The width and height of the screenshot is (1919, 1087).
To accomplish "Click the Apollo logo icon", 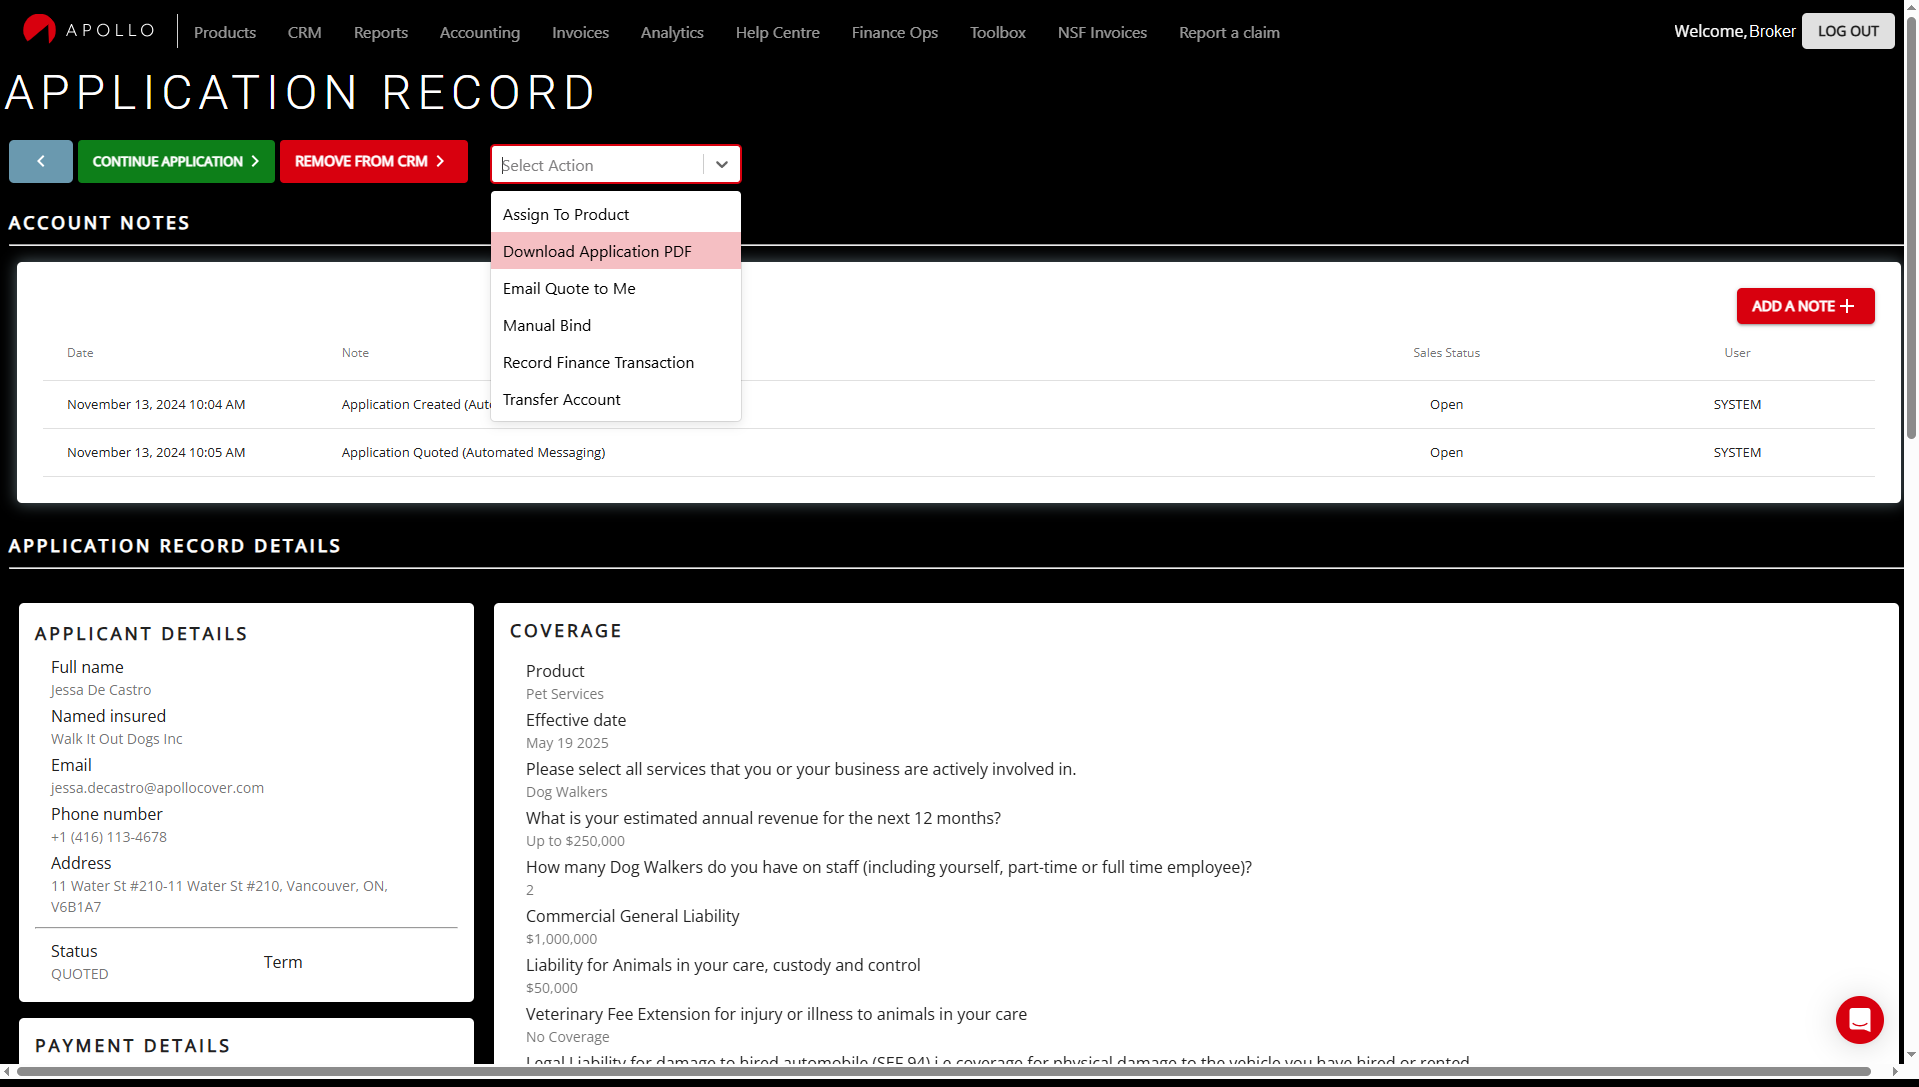I will pyautogui.click(x=39, y=30).
